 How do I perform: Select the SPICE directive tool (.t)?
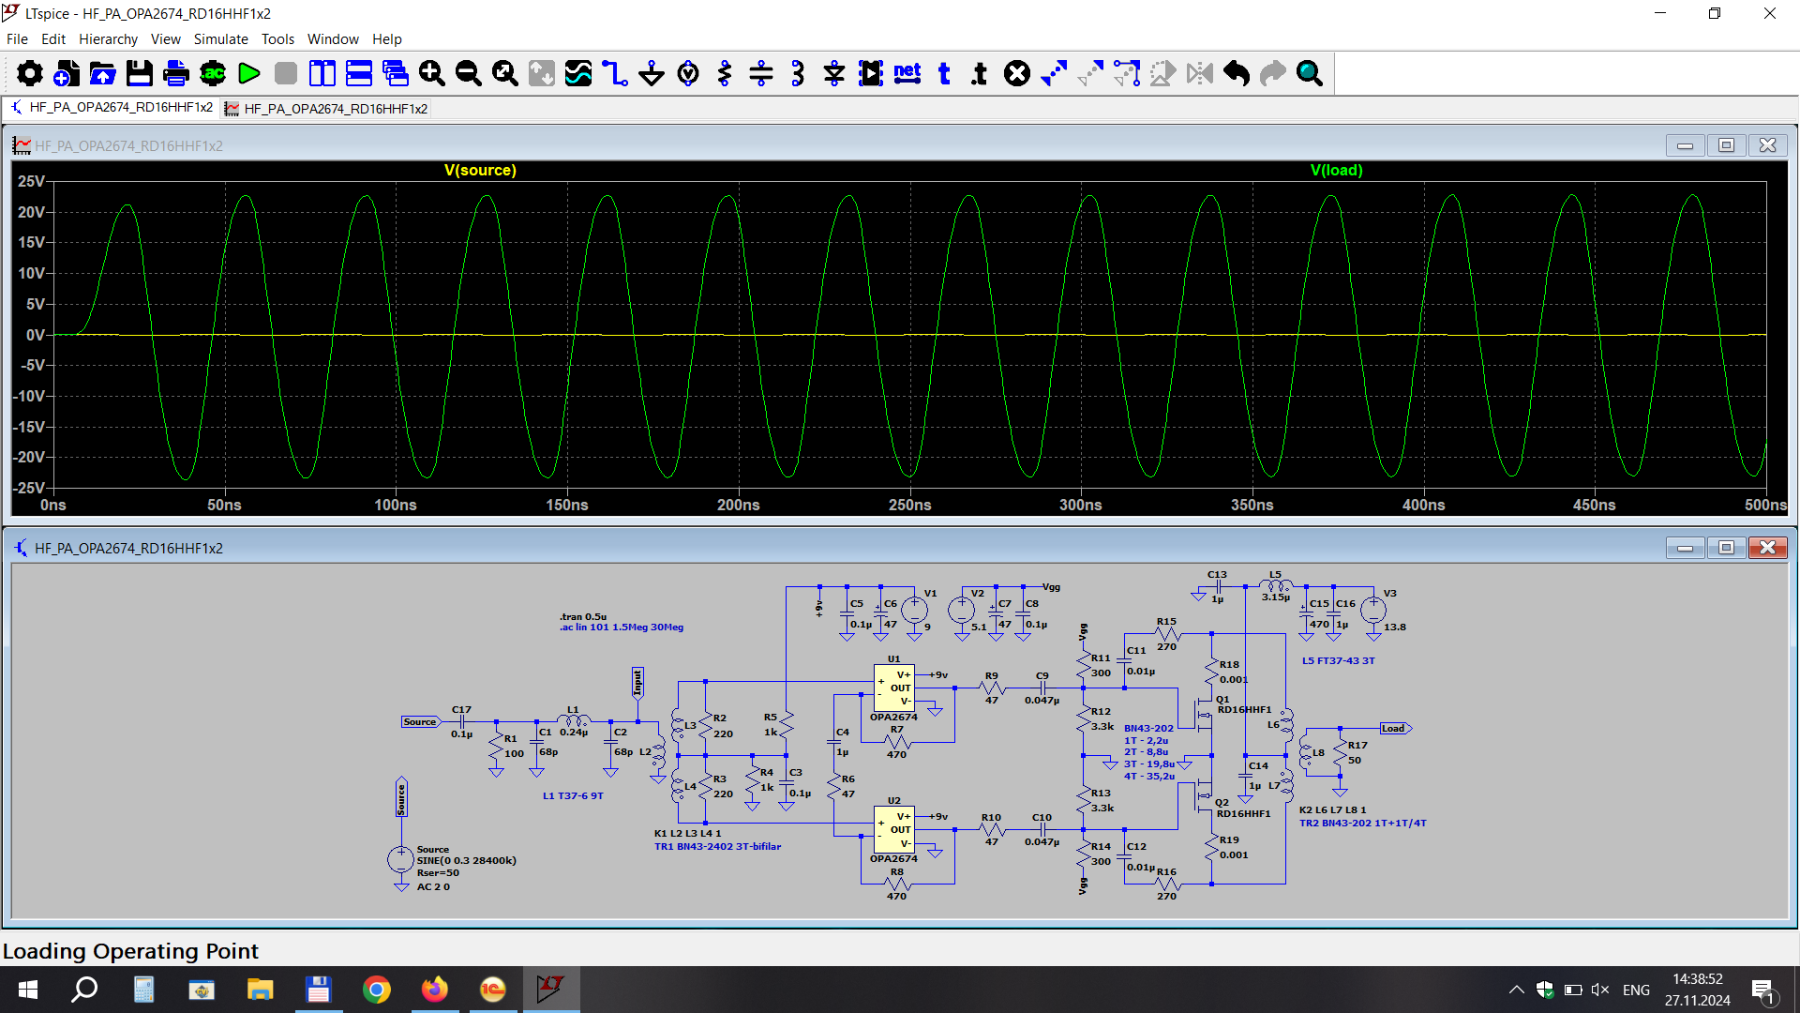coord(980,73)
